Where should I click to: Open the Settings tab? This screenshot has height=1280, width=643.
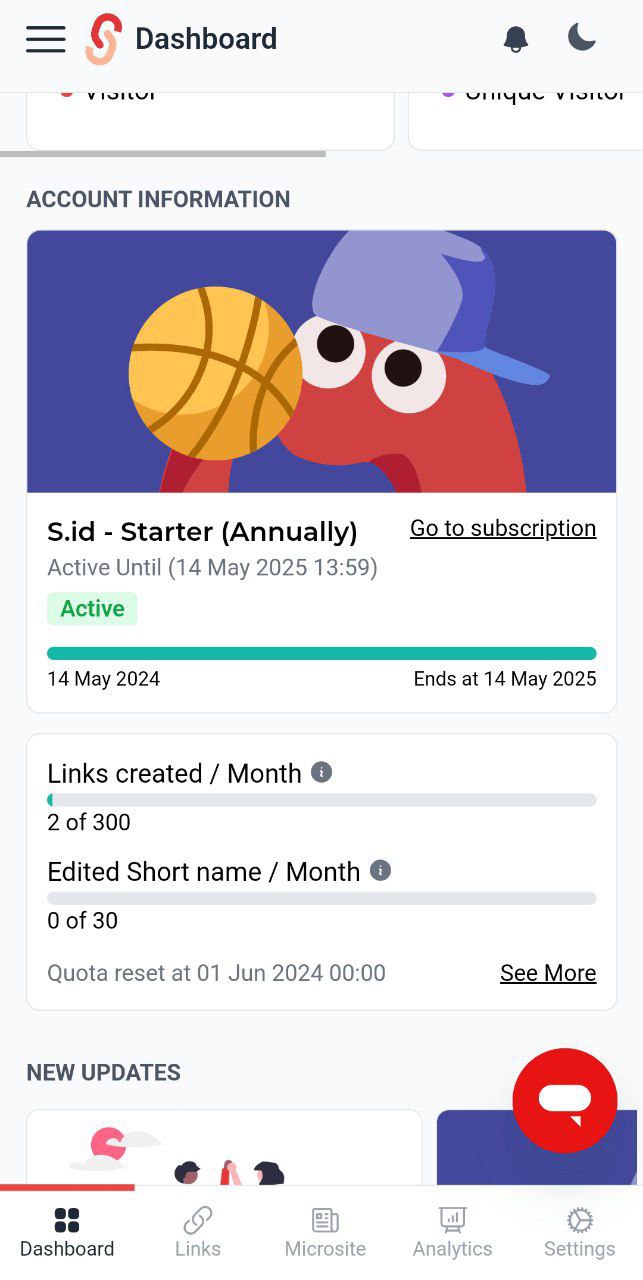[x=580, y=1233]
